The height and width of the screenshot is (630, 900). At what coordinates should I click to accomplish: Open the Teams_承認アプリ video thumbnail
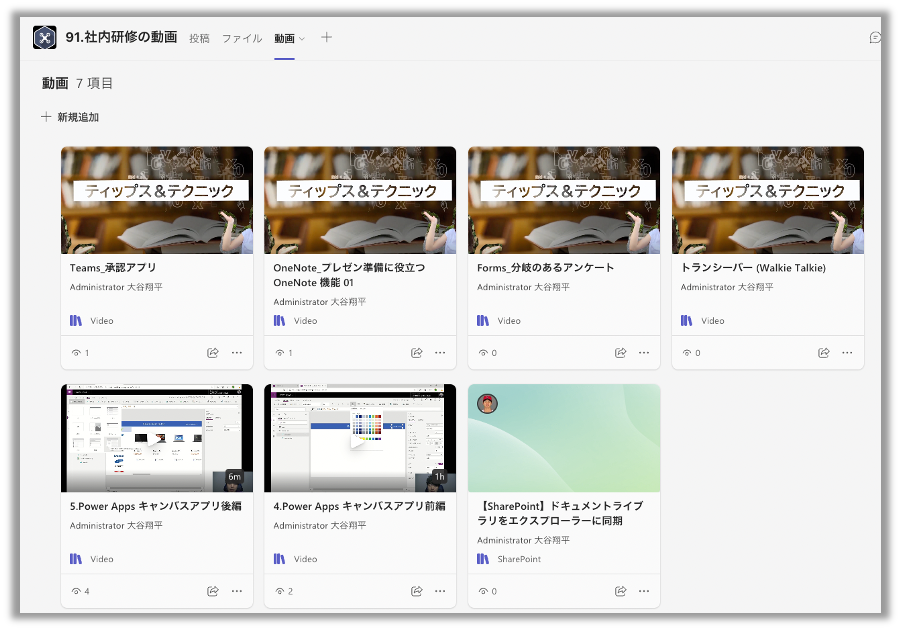157,200
